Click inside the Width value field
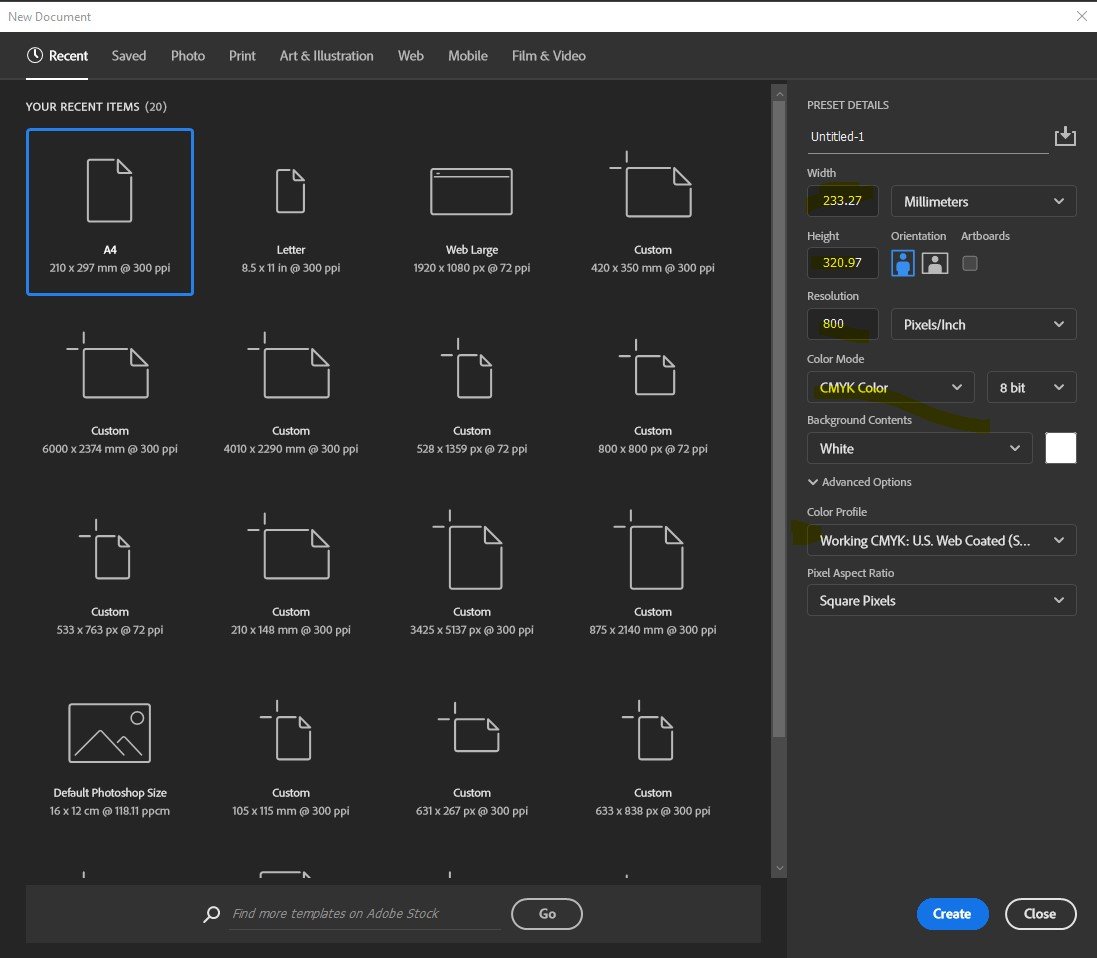The width and height of the screenshot is (1097, 958). pyautogui.click(x=842, y=200)
